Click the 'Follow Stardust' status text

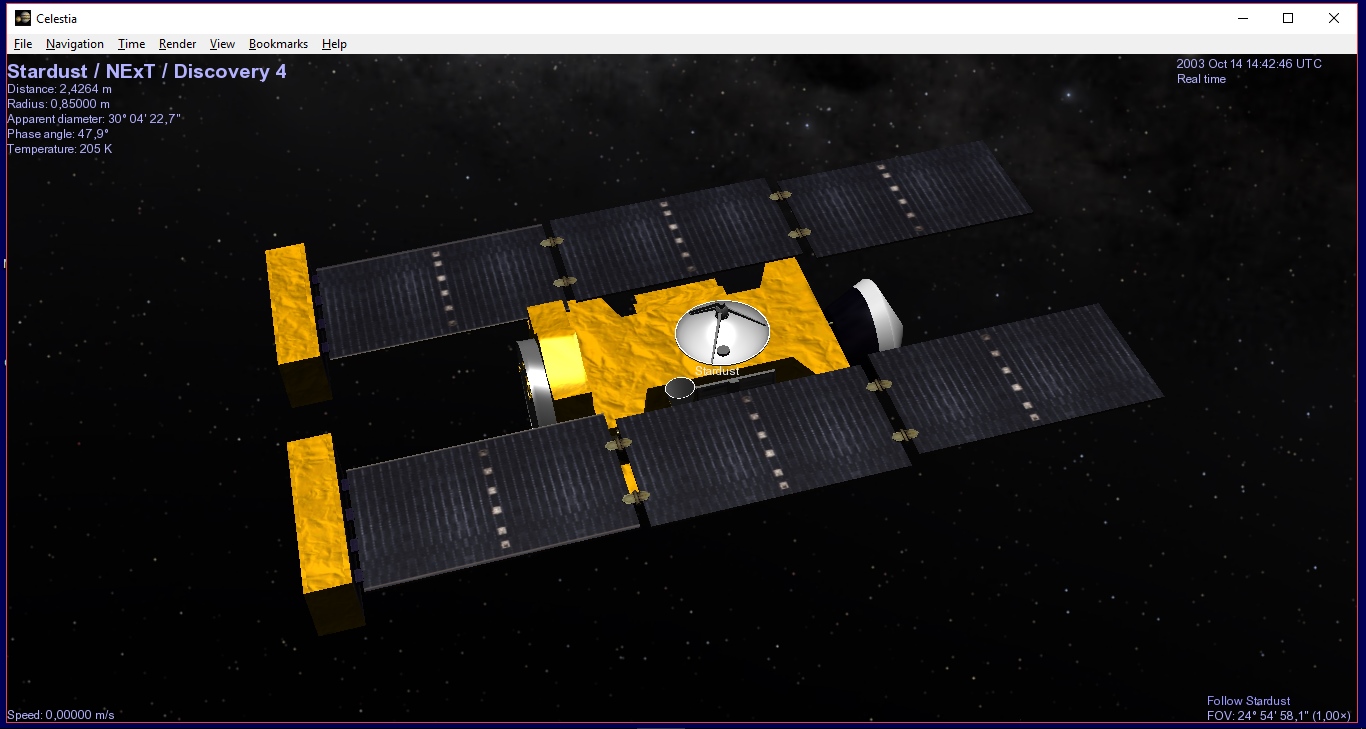click(x=1248, y=701)
